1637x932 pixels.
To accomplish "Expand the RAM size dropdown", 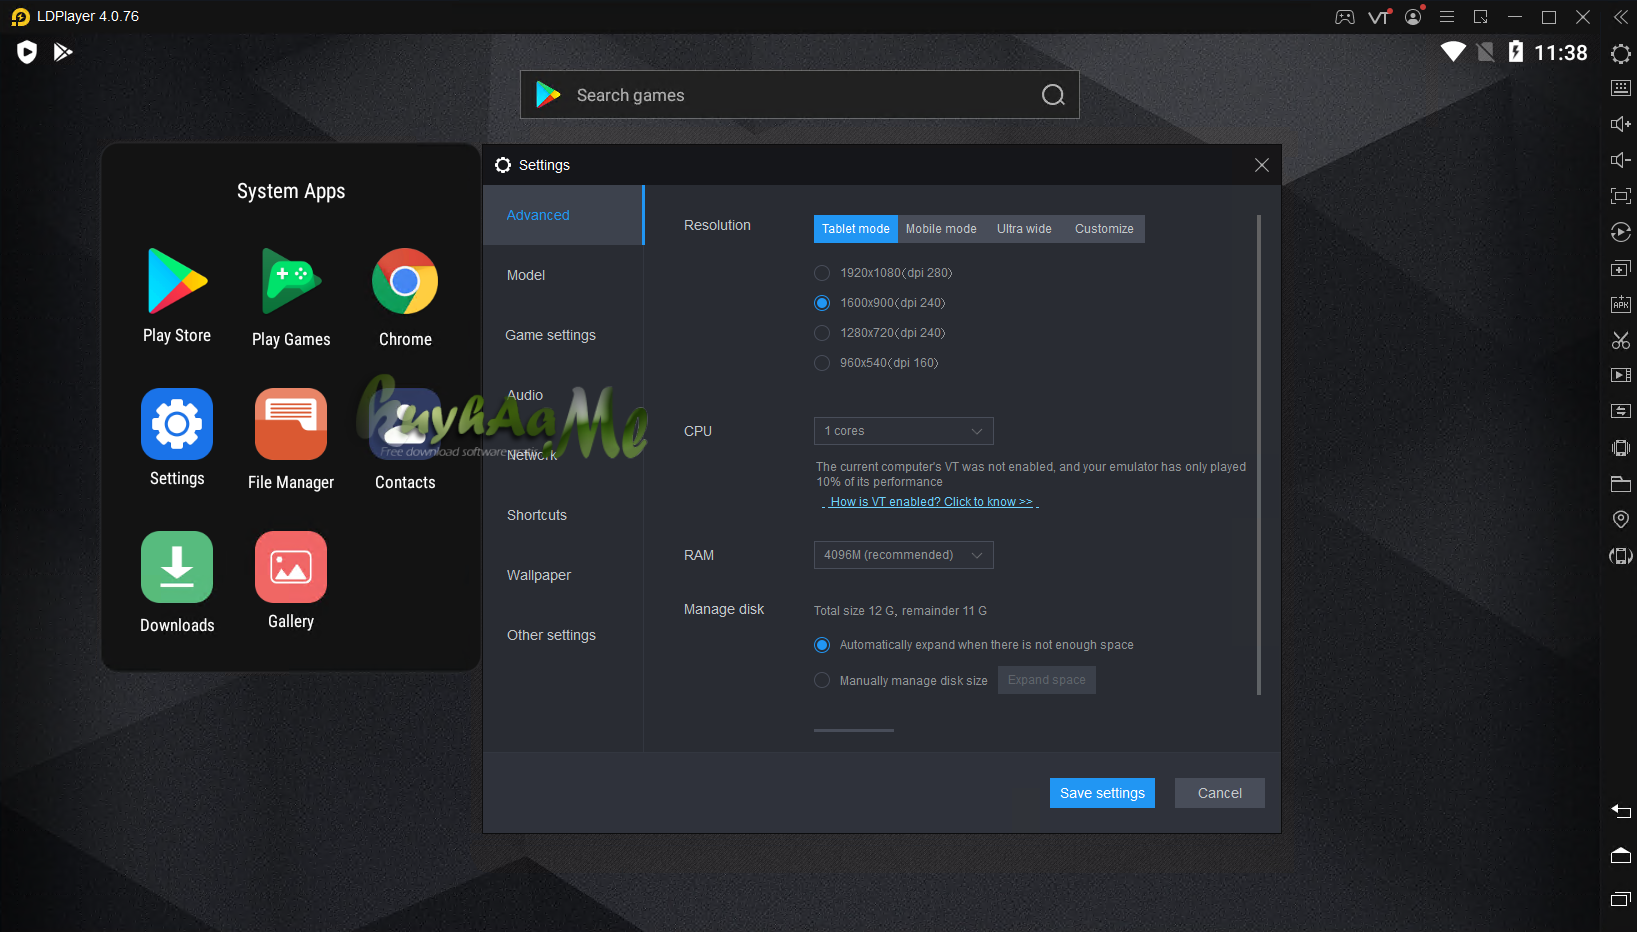I will pyautogui.click(x=904, y=555).
